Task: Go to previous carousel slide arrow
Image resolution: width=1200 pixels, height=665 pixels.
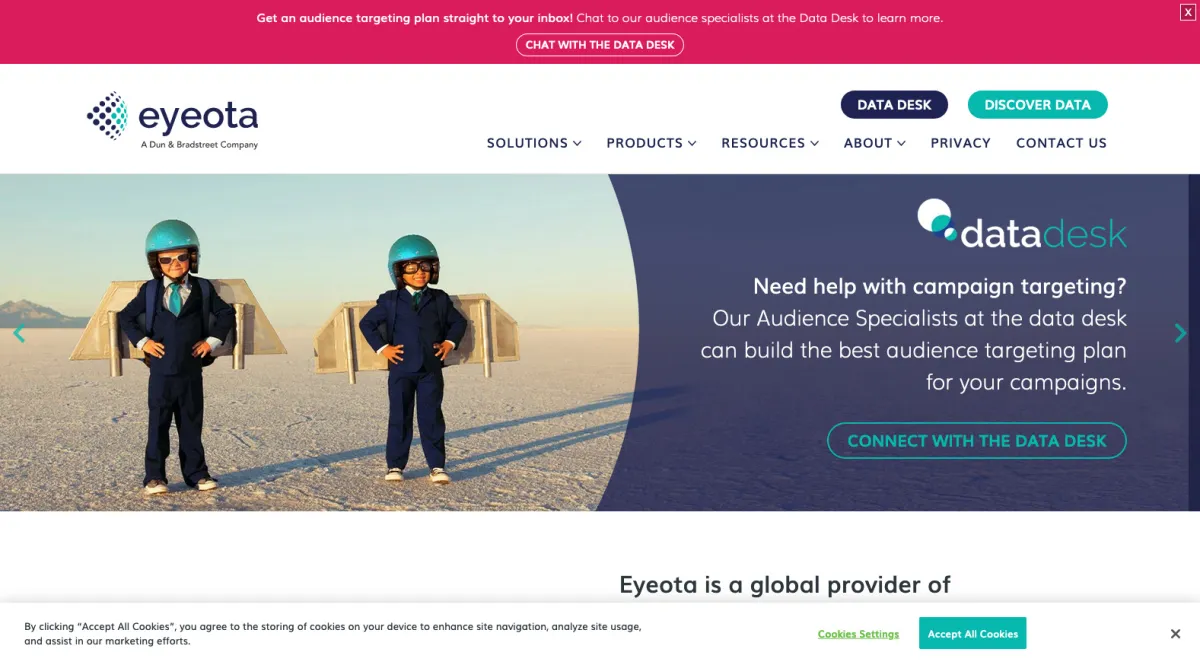Action: click(x=18, y=333)
